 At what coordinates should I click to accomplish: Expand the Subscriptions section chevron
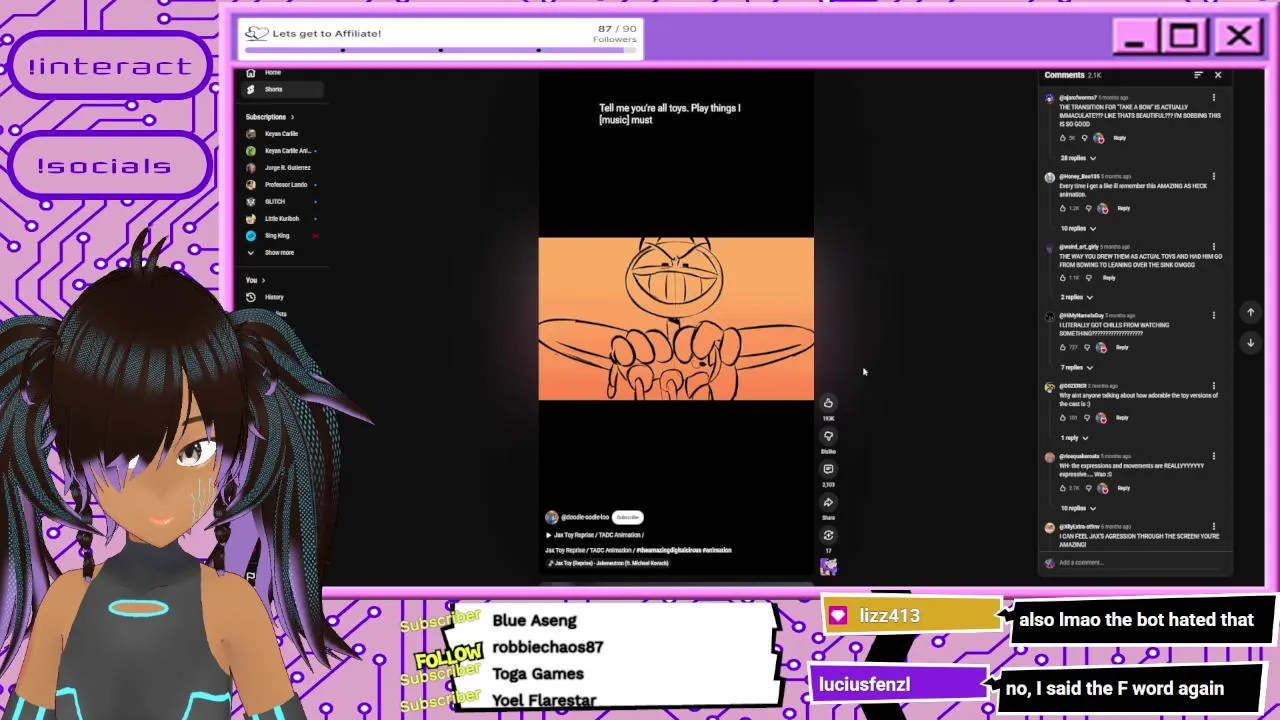[x=292, y=117]
